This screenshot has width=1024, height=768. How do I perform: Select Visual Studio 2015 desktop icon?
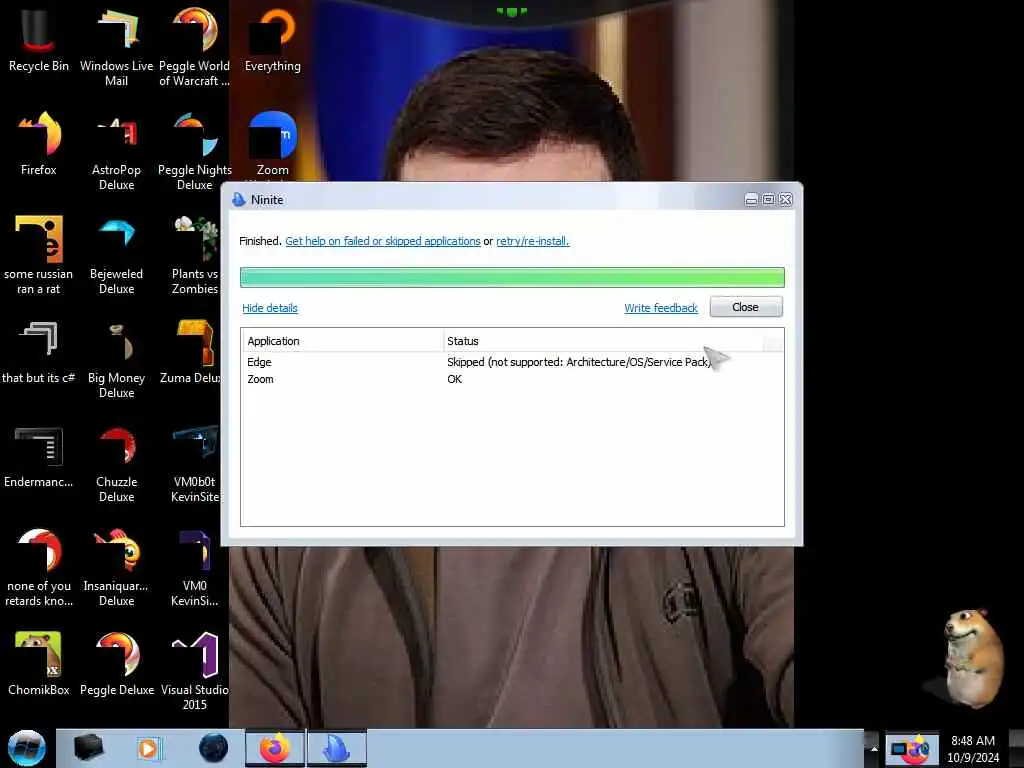(x=195, y=670)
